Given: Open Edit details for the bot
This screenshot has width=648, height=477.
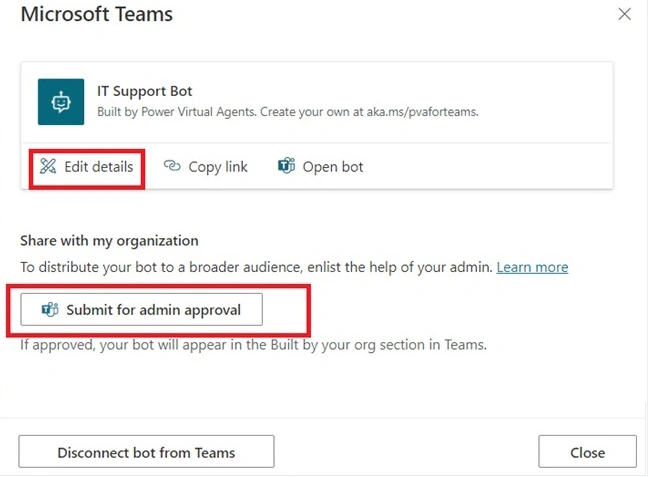Looking at the screenshot, I should click(87, 167).
